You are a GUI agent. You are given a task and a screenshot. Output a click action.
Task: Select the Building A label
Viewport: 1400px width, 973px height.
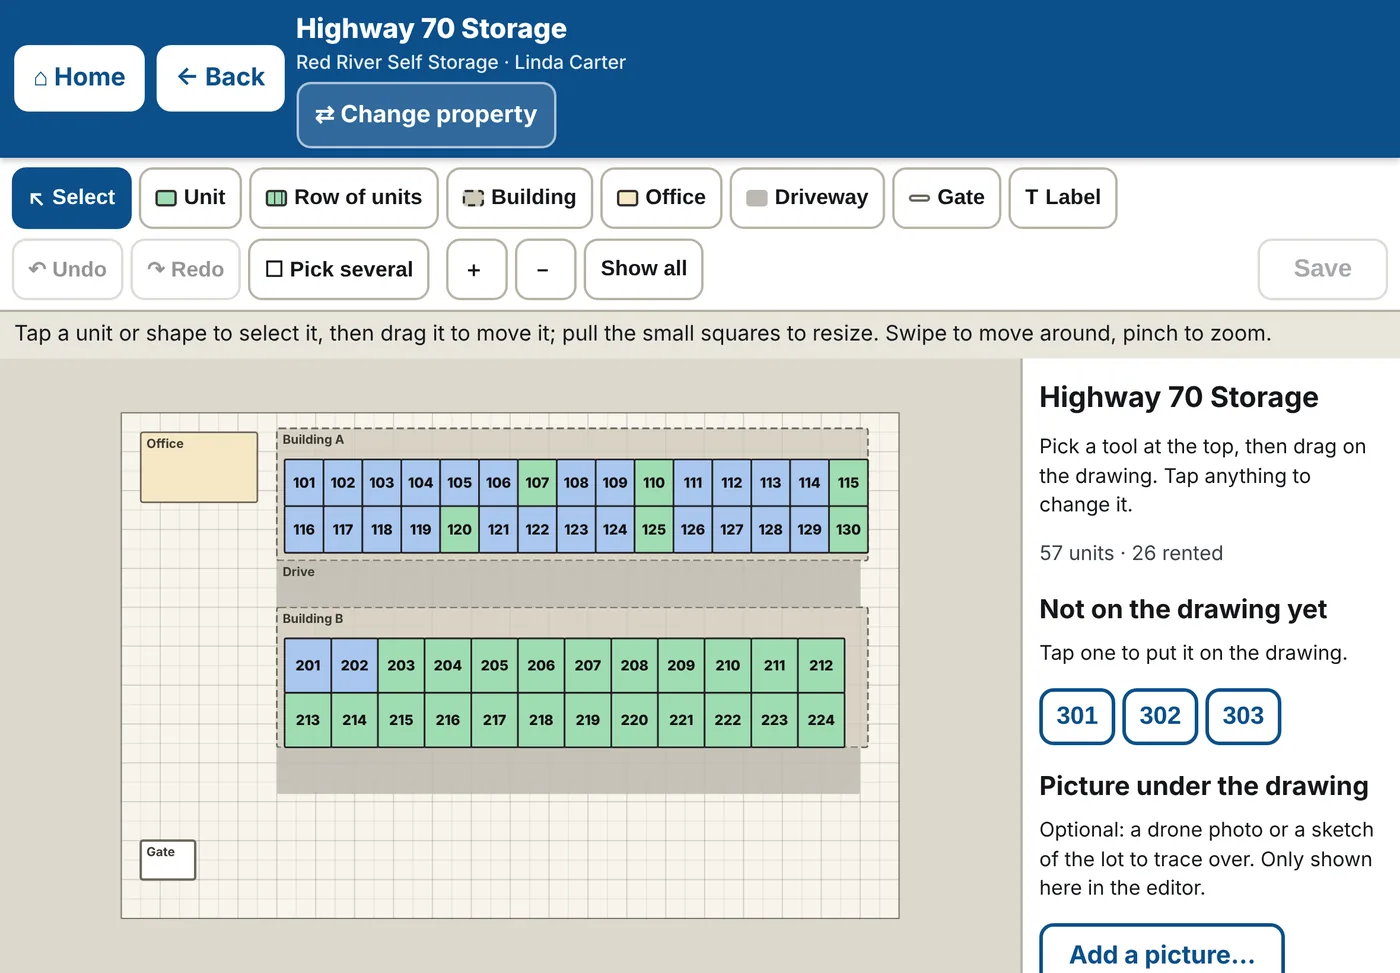click(x=313, y=440)
